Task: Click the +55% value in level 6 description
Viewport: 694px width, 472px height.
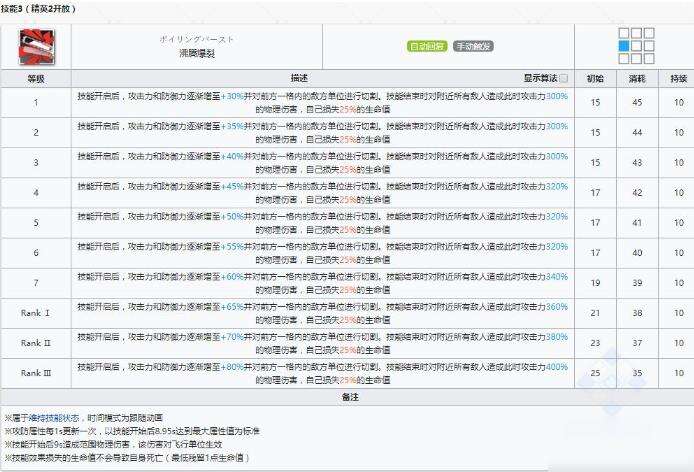Action: (232, 247)
